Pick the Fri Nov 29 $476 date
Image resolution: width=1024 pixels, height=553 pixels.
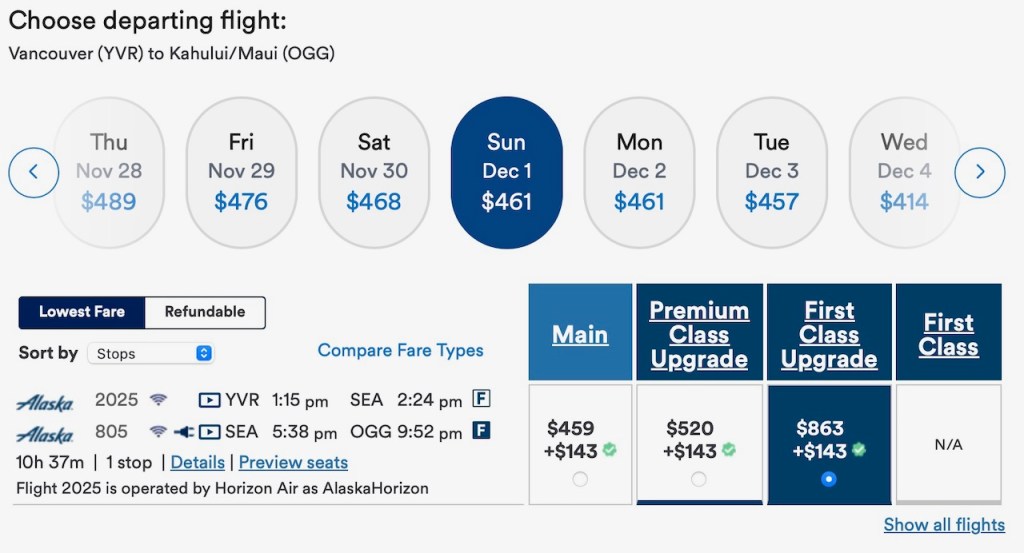[x=241, y=172]
